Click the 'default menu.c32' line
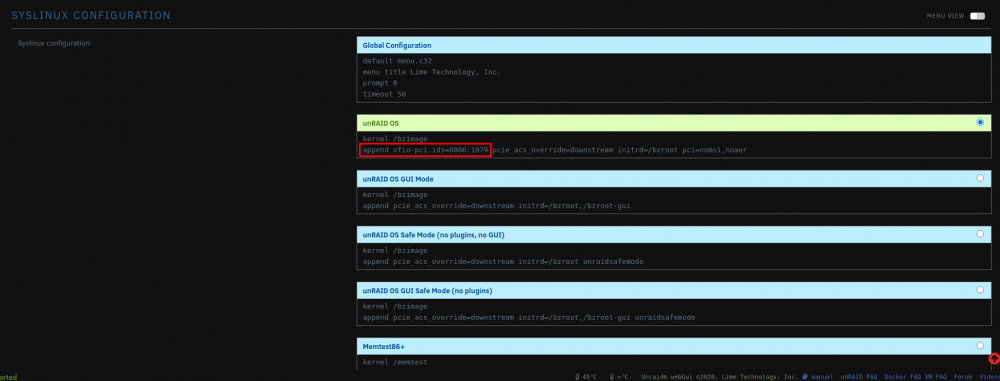The height and width of the screenshot is (381, 1000). coord(397,61)
